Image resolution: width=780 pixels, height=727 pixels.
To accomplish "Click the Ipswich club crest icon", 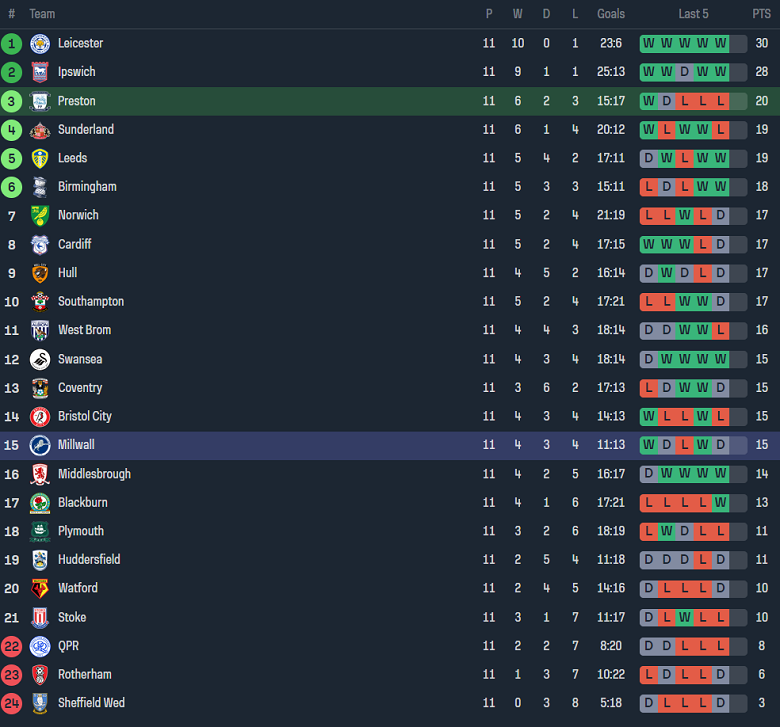I will (x=40, y=72).
